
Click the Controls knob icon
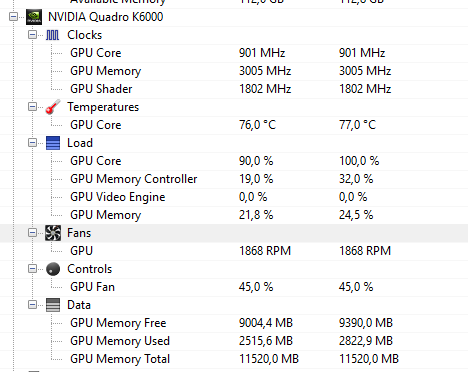coord(53,269)
